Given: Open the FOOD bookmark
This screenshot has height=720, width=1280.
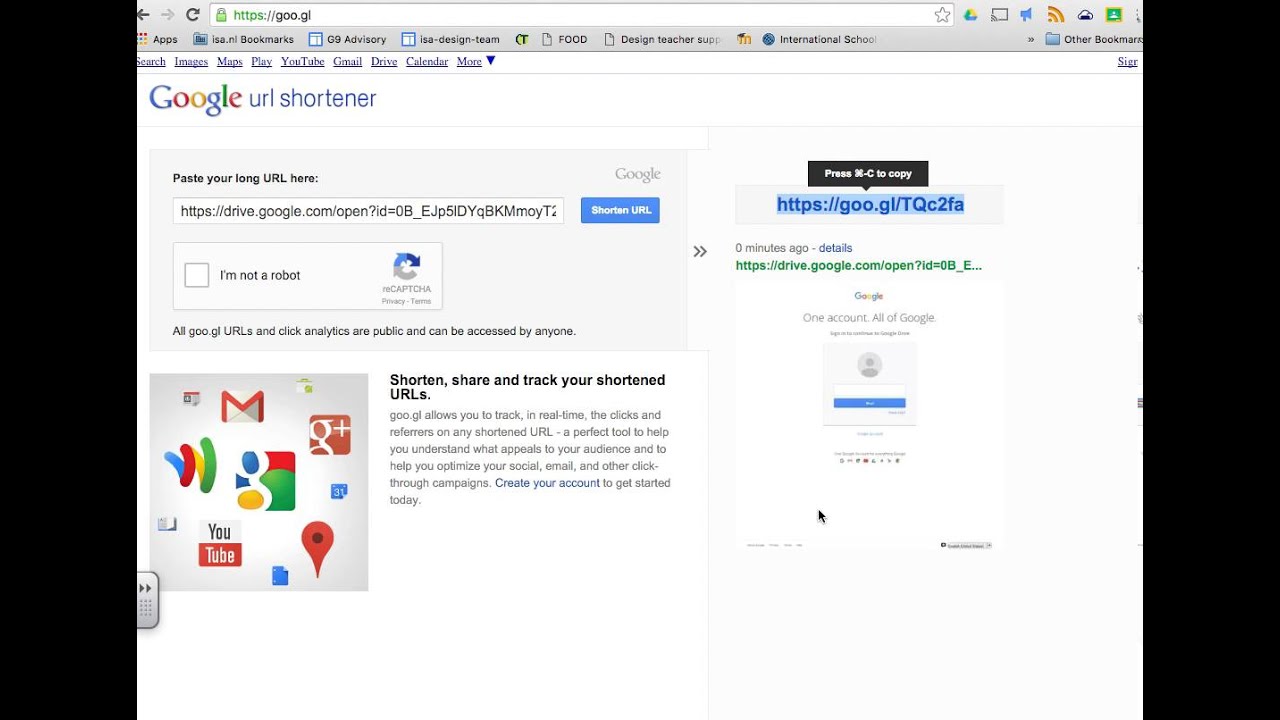Looking at the screenshot, I should tap(564, 40).
